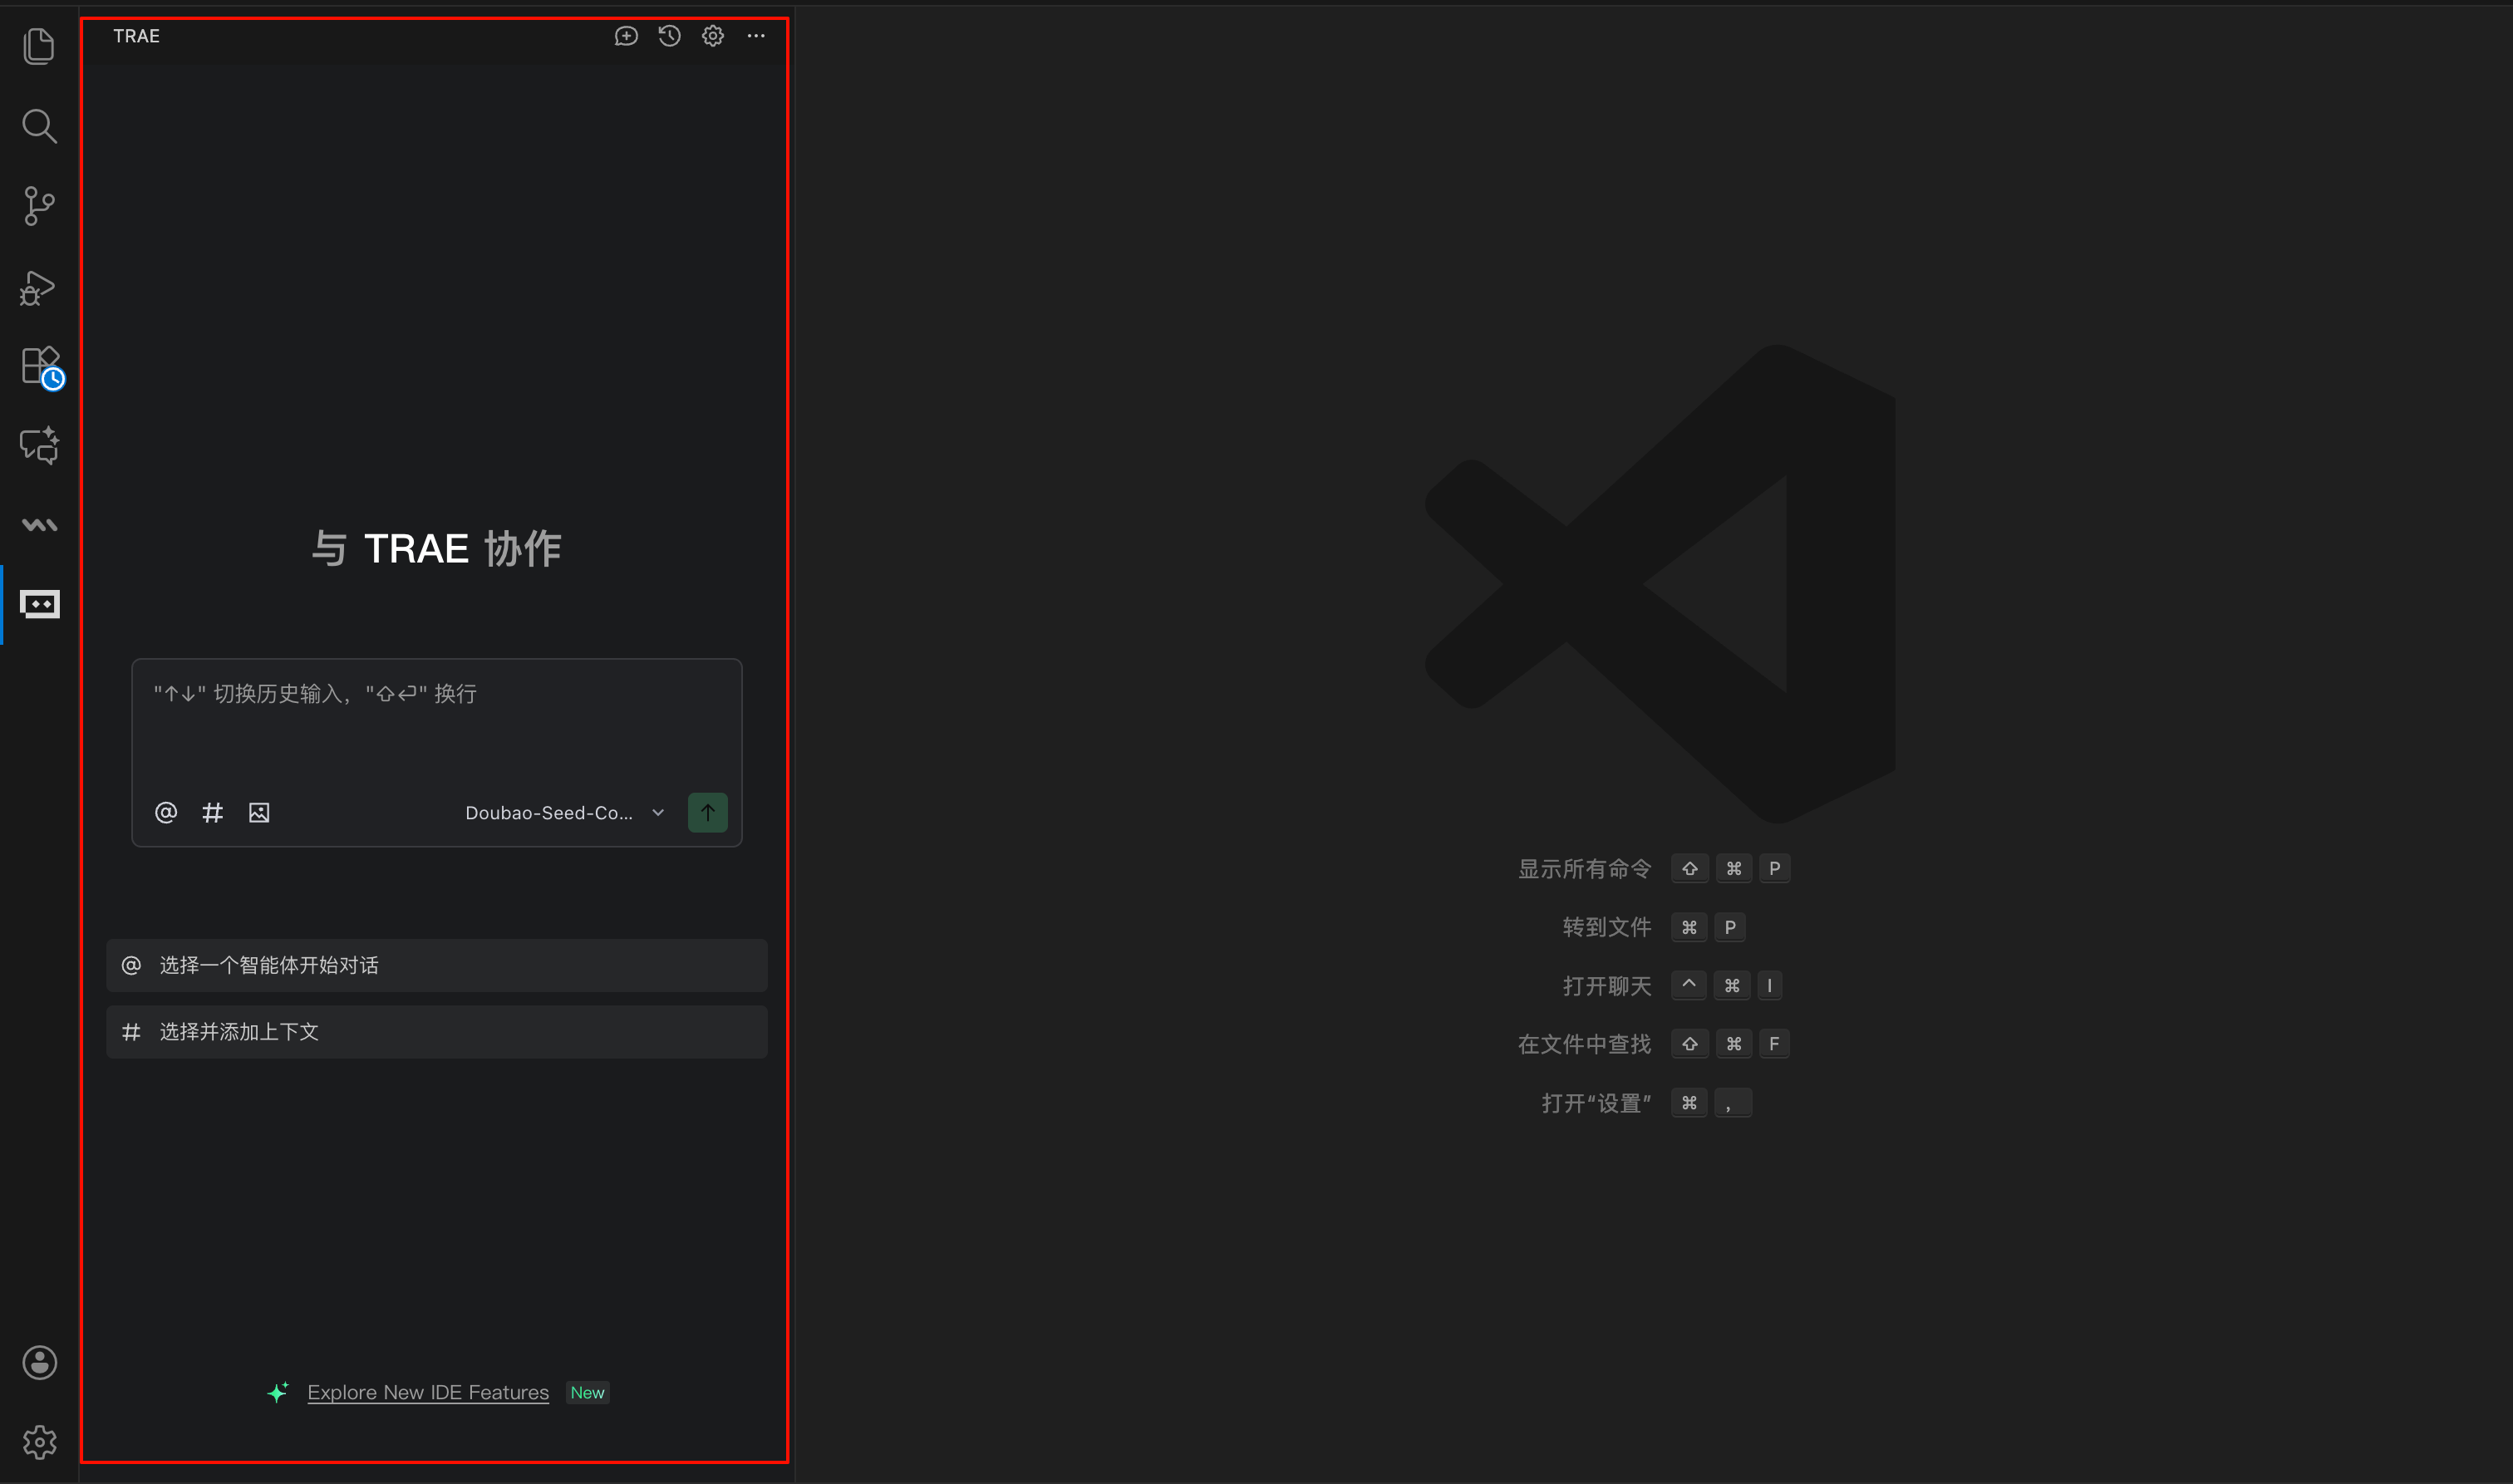Viewport: 2513px width, 1484px height.
Task: Click 选择一个智能体开始对话 suggestion
Action: [x=437, y=965]
